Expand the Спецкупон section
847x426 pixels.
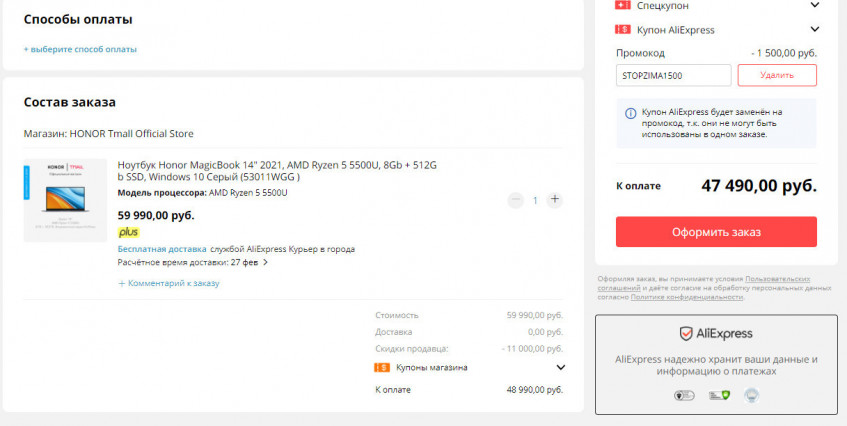[814, 5]
